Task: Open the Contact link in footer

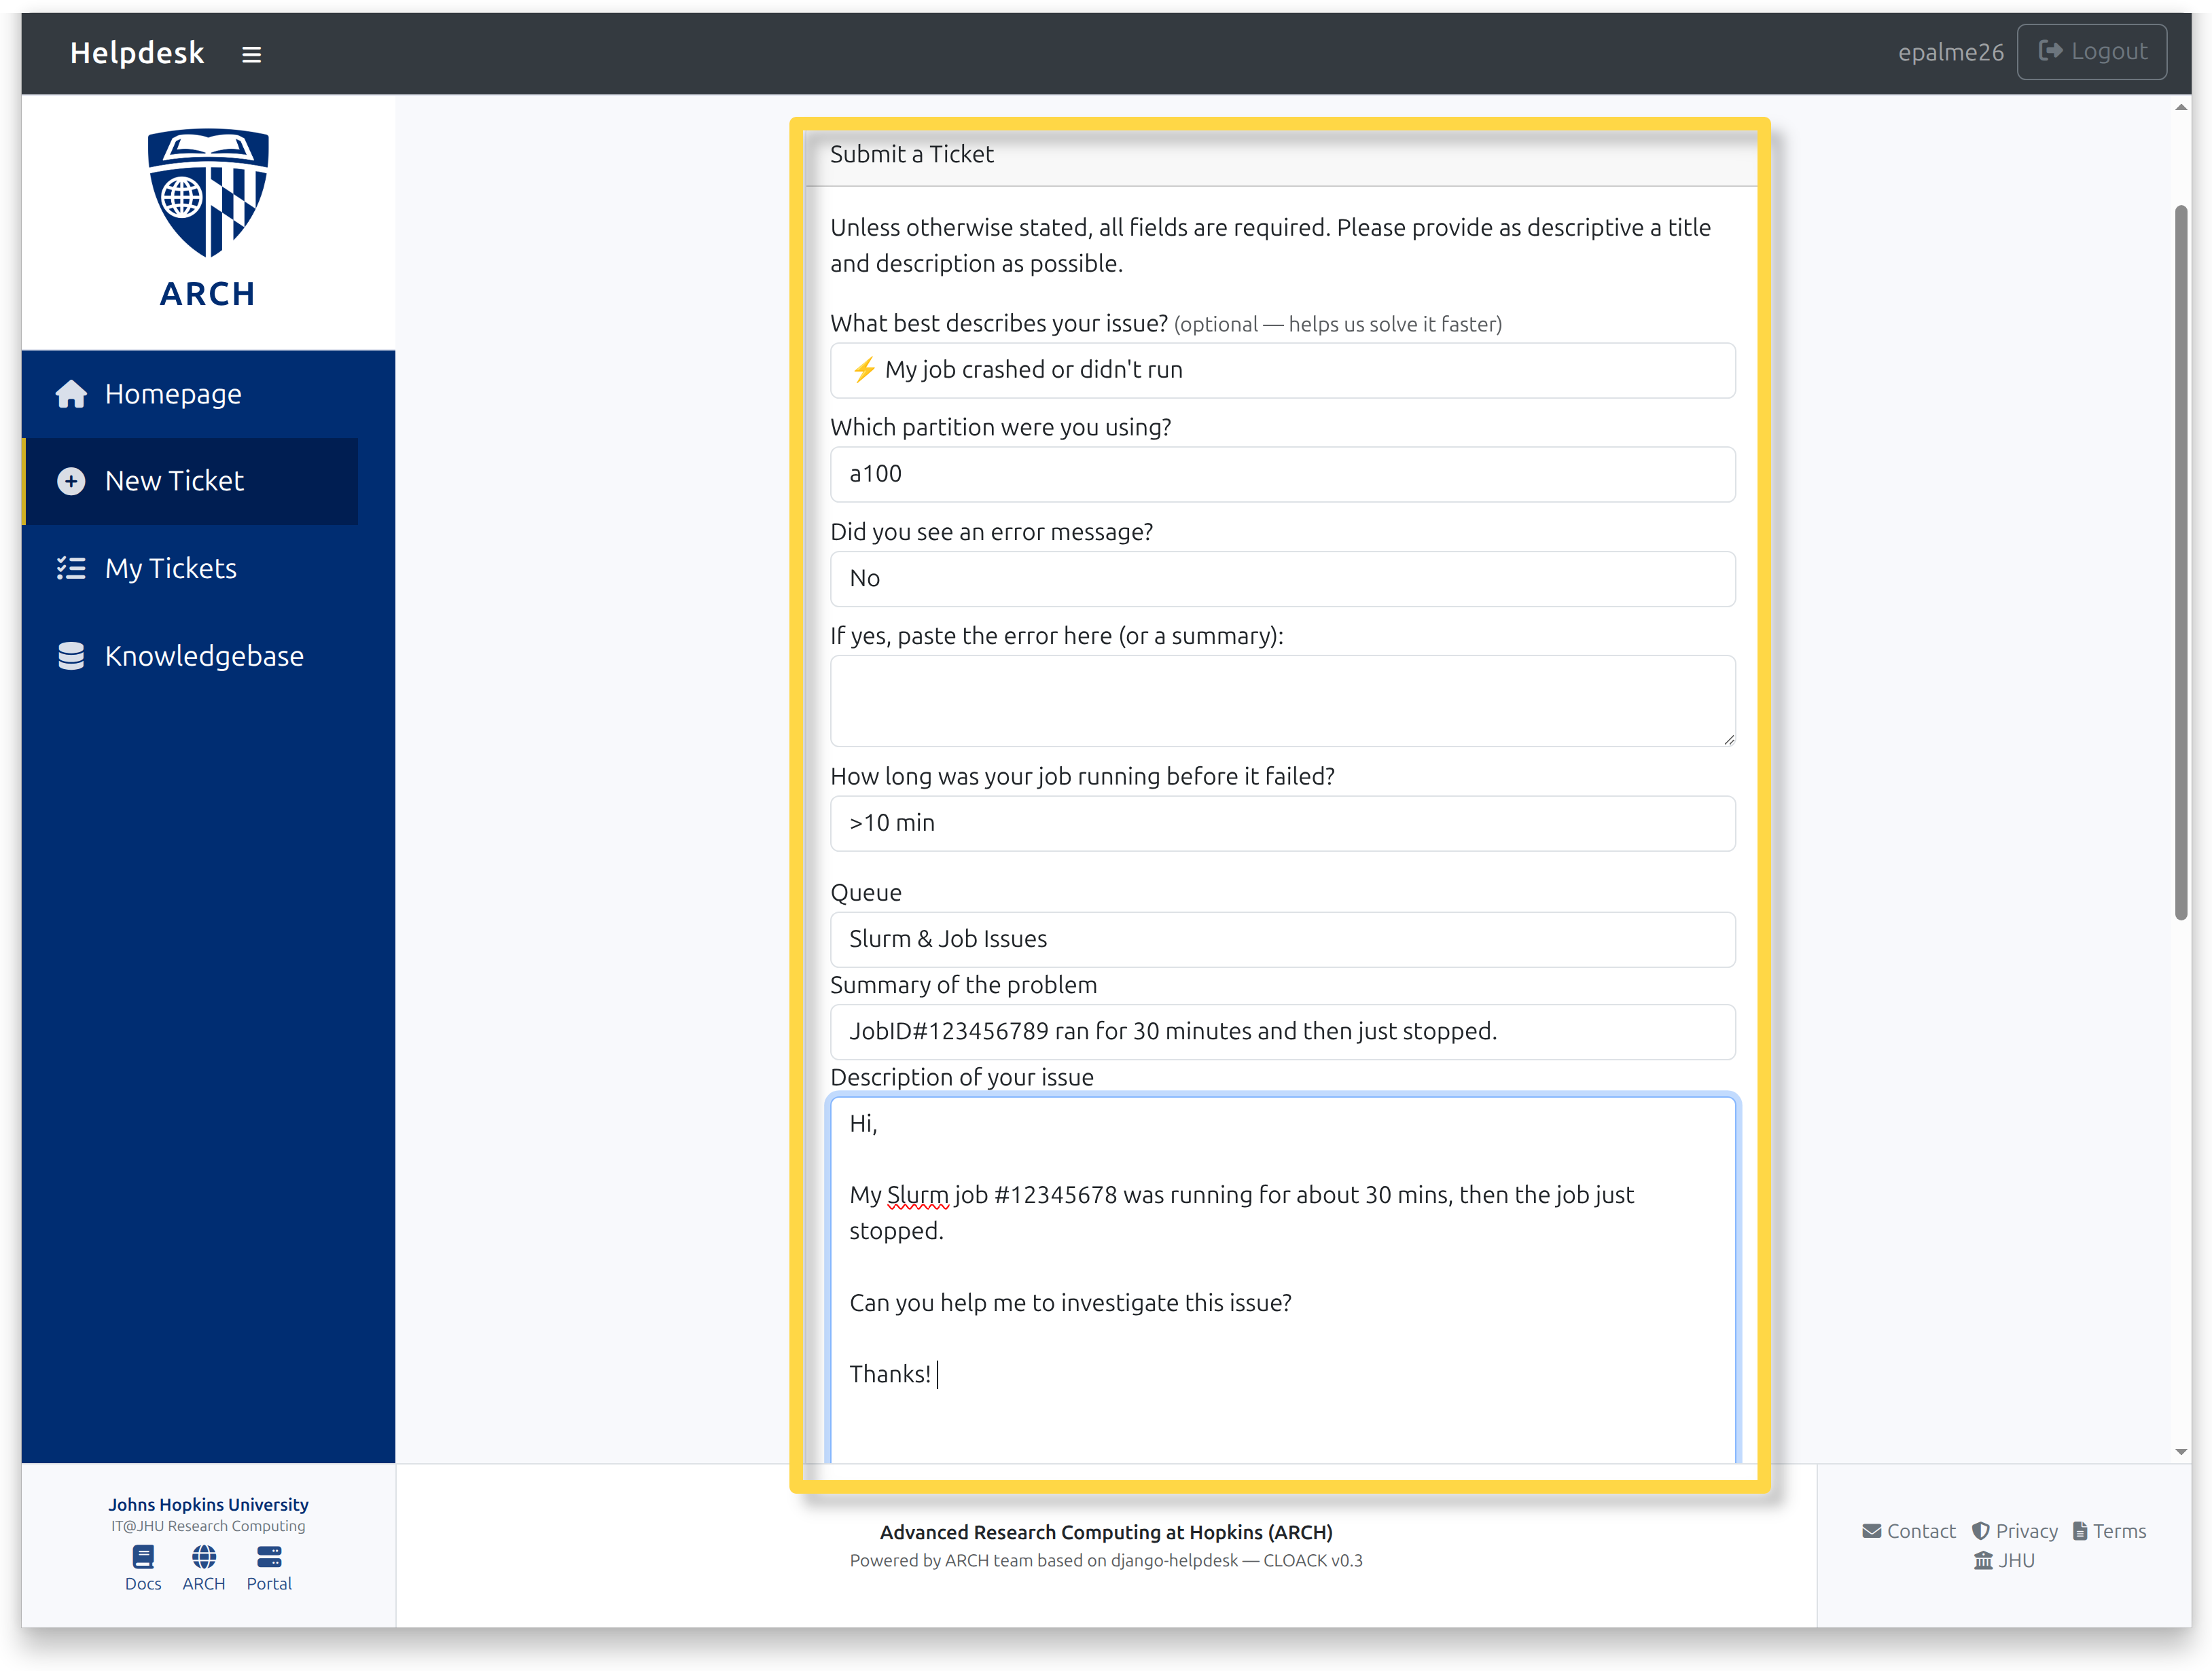Action: click(x=1909, y=1531)
